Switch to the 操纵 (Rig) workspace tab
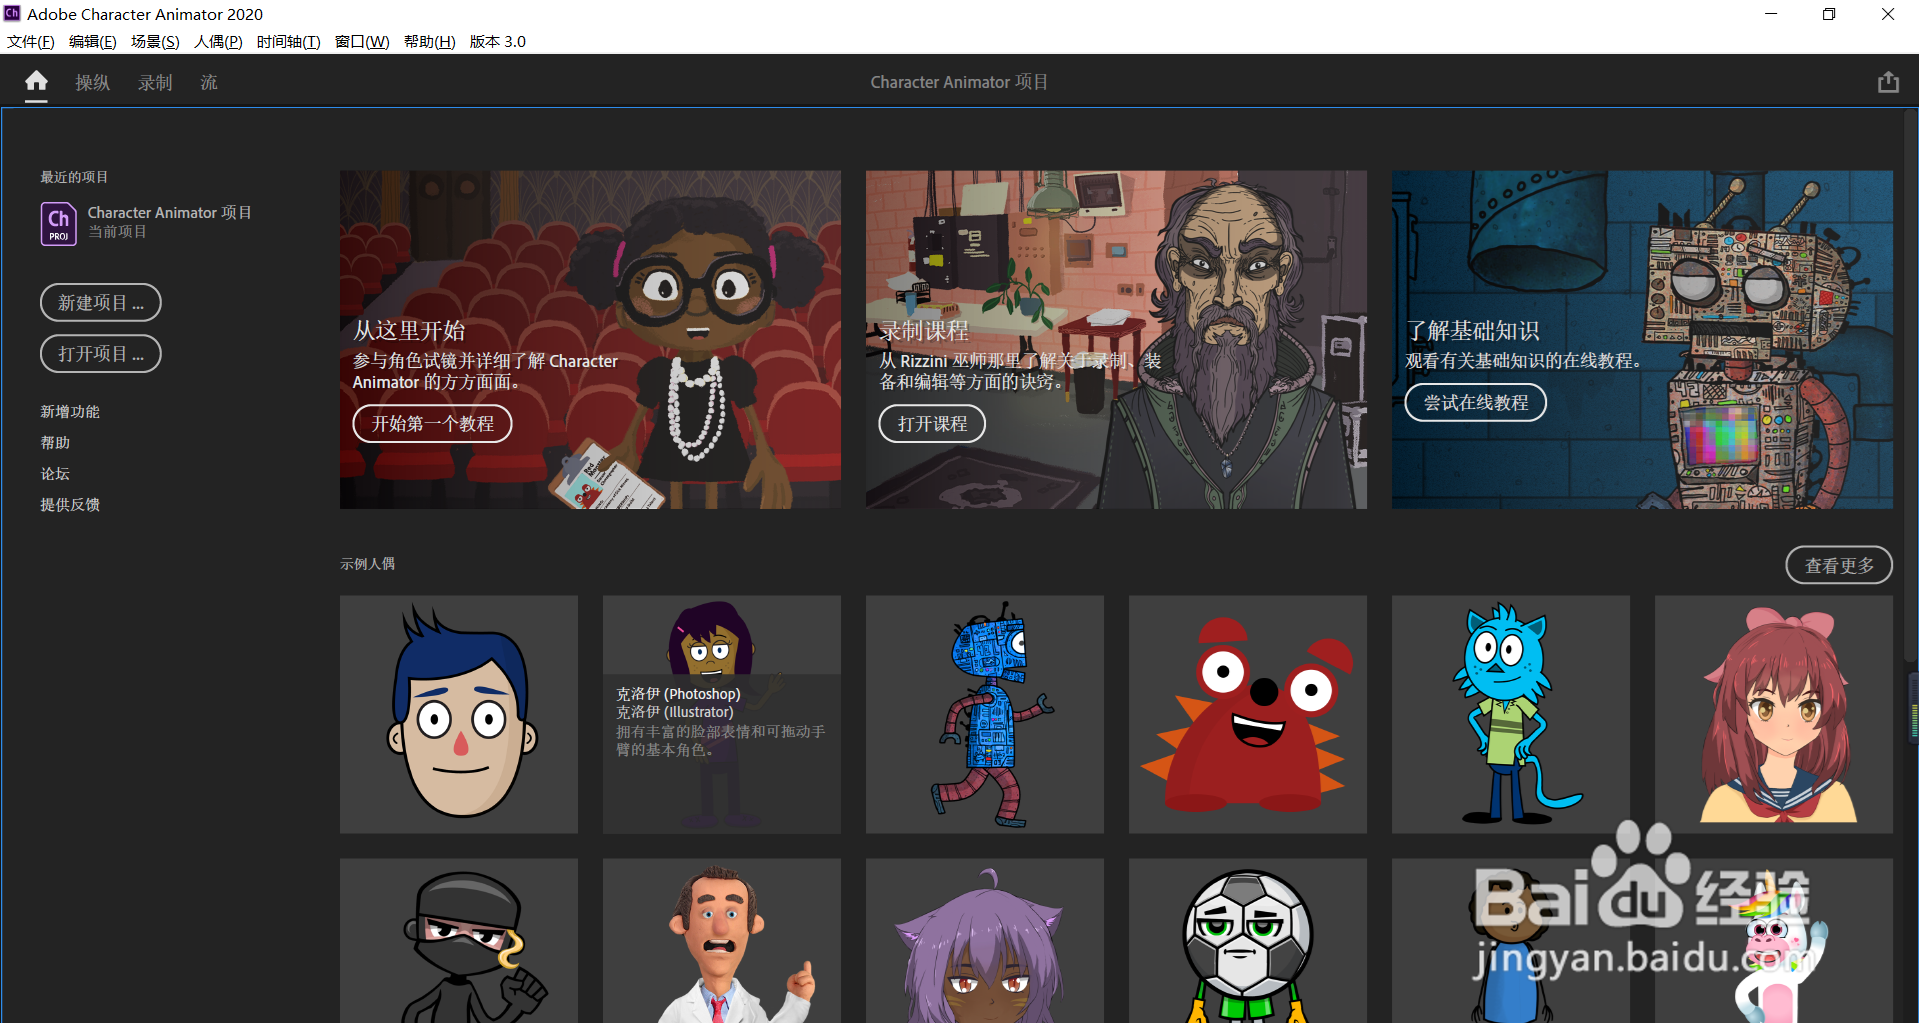Screen dimensions: 1919x1023 tap(92, 83)
